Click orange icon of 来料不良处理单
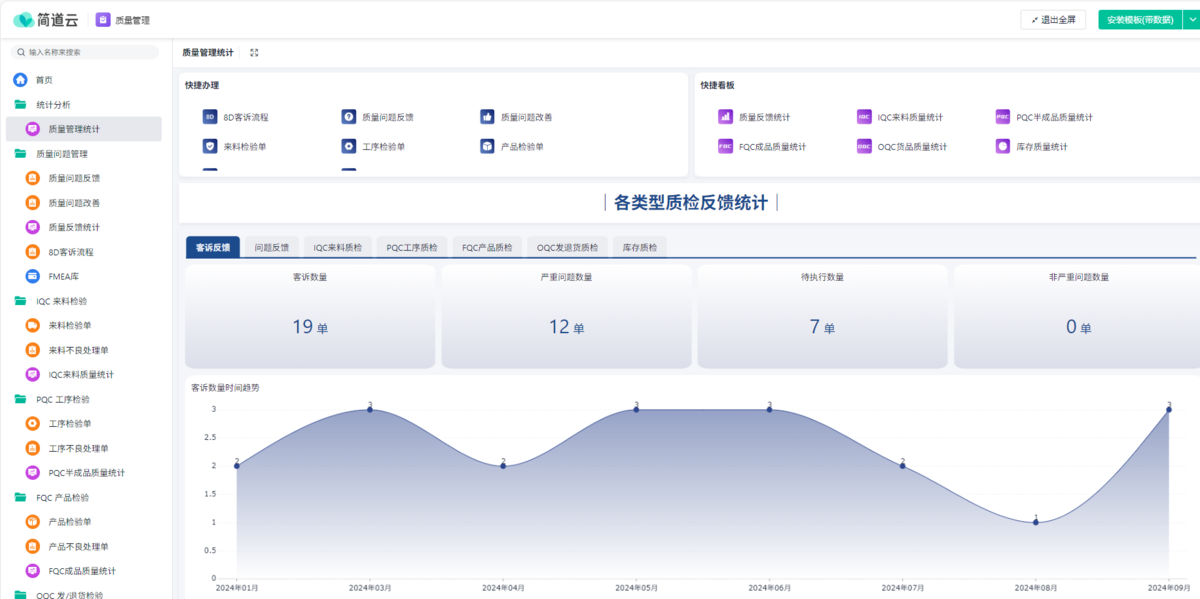Image resolution: width=1200 pixels, height=599 pixels. pyautogui.click(x=32, y=350)
